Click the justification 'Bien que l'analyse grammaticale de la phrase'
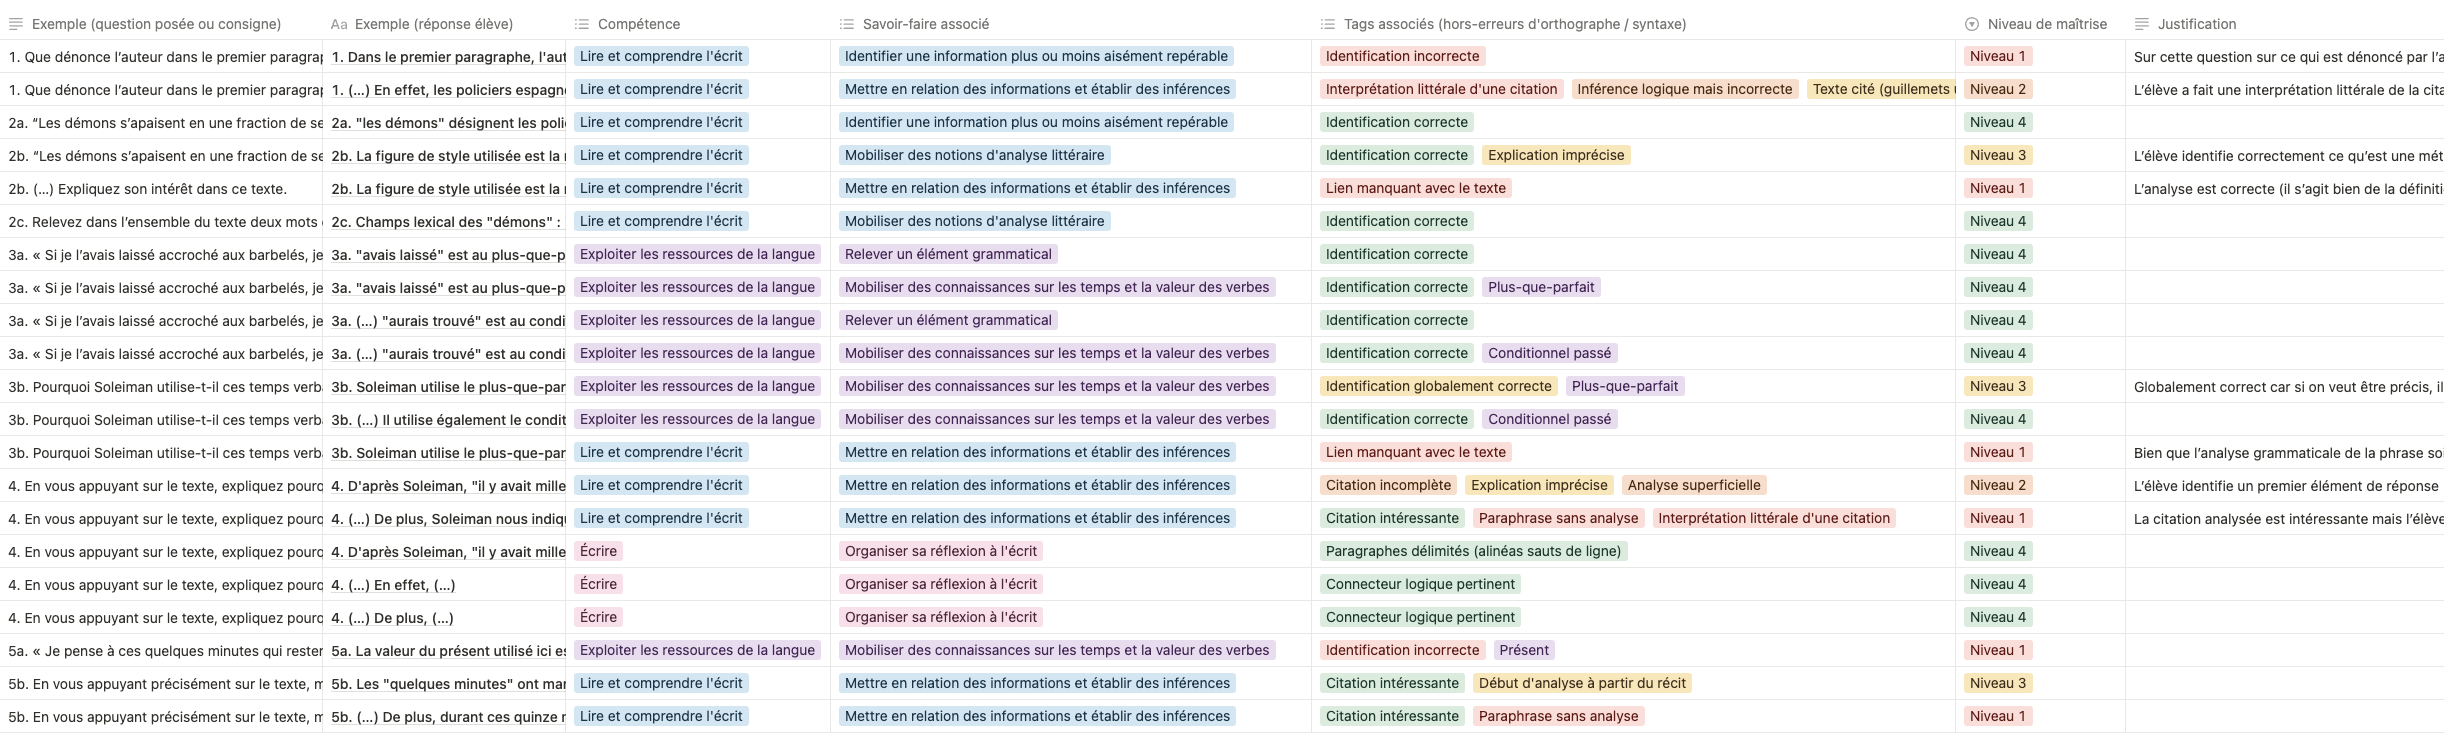Screen dimensions: 2444x741 (2285, 453)
